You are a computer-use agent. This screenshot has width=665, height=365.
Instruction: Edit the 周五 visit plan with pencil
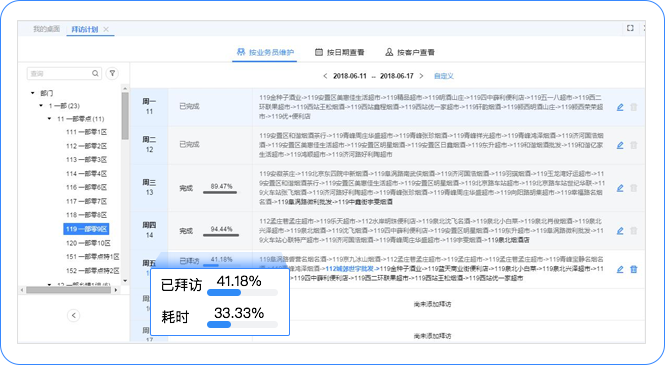[620, 269]
